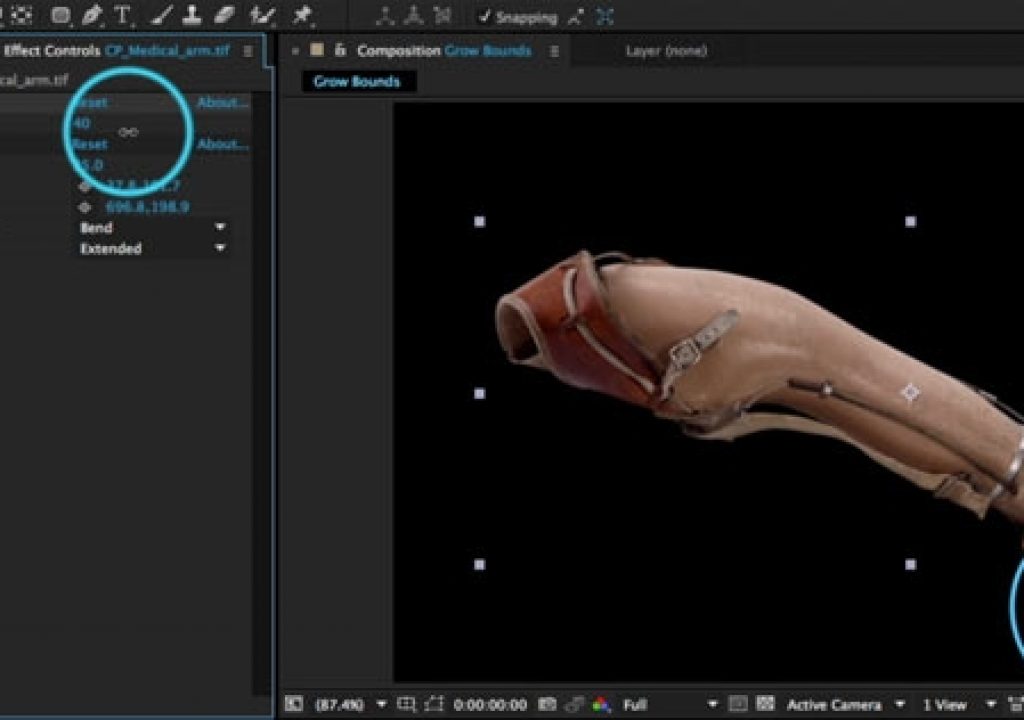This screenshot has height=720, width=1024.
Task: Click the top-left layer bounds handle
Action: tap(479, 221)
